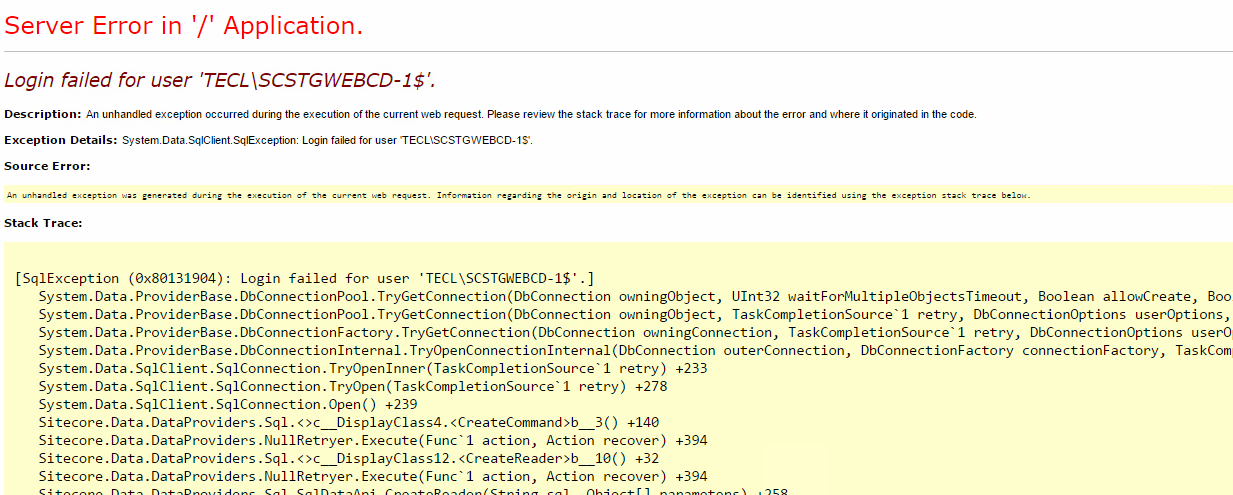The width and height of the screenshot is (1233, 495).
Task: Click the "An unhandled exception was generated" source error text
Action: click(518, 195)
